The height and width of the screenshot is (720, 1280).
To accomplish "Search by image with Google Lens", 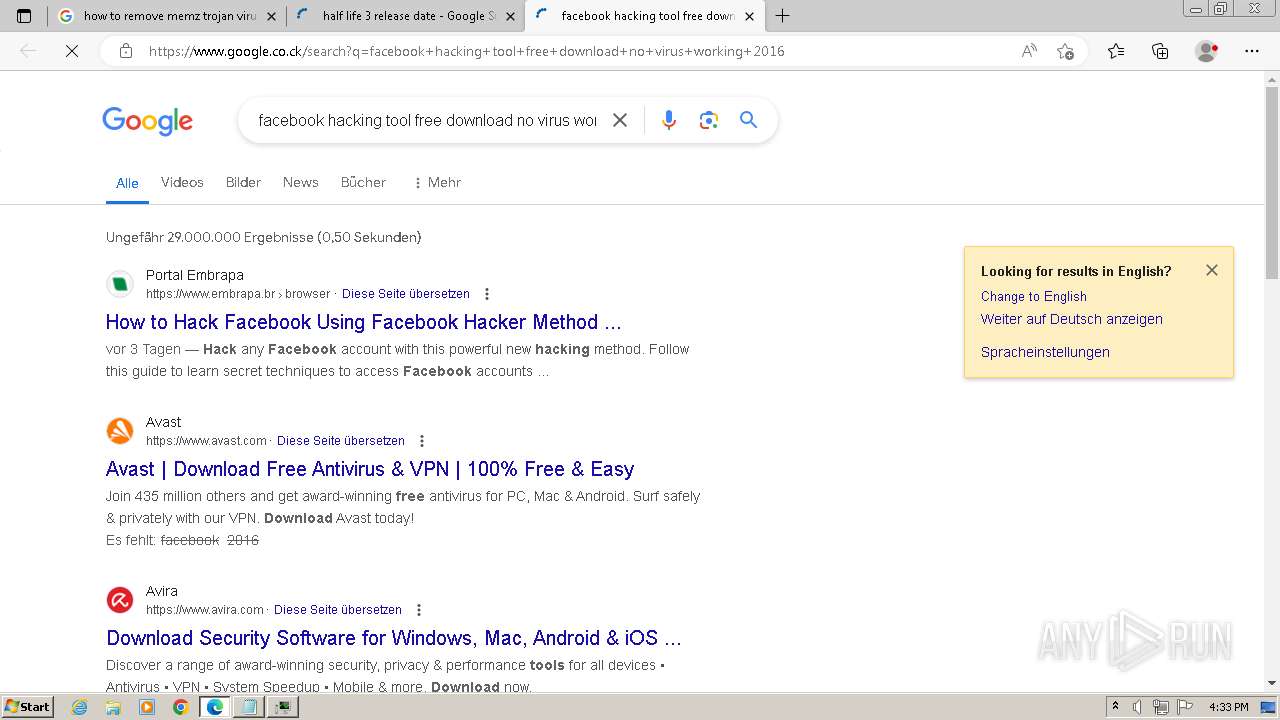I will click(x=709, y=120).
